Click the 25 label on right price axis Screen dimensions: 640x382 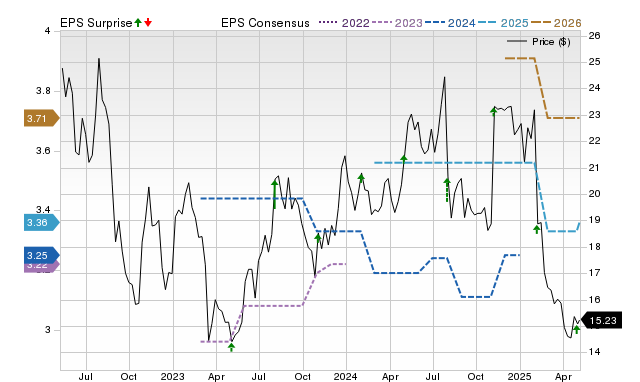595,62
